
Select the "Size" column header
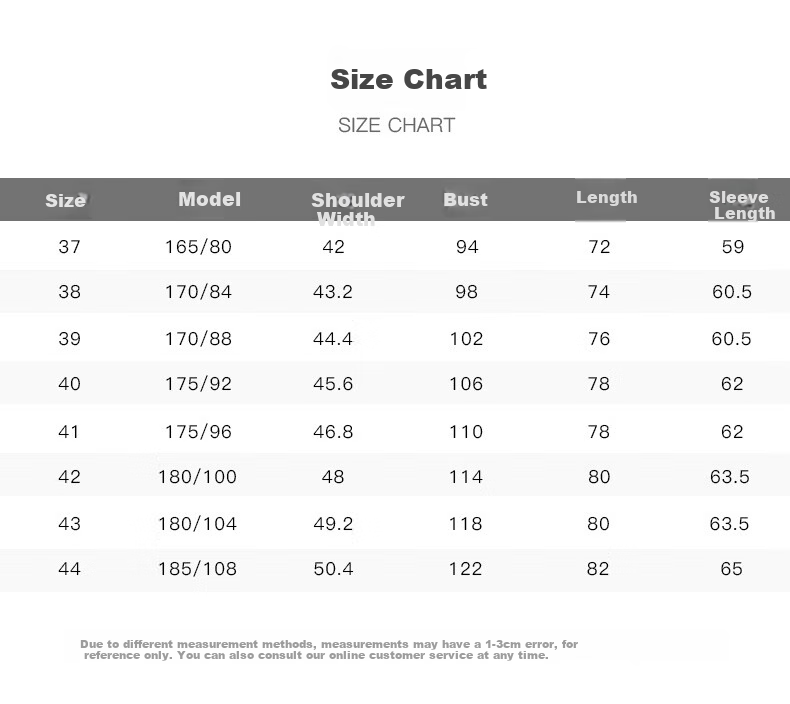click(x=65, y=200)
